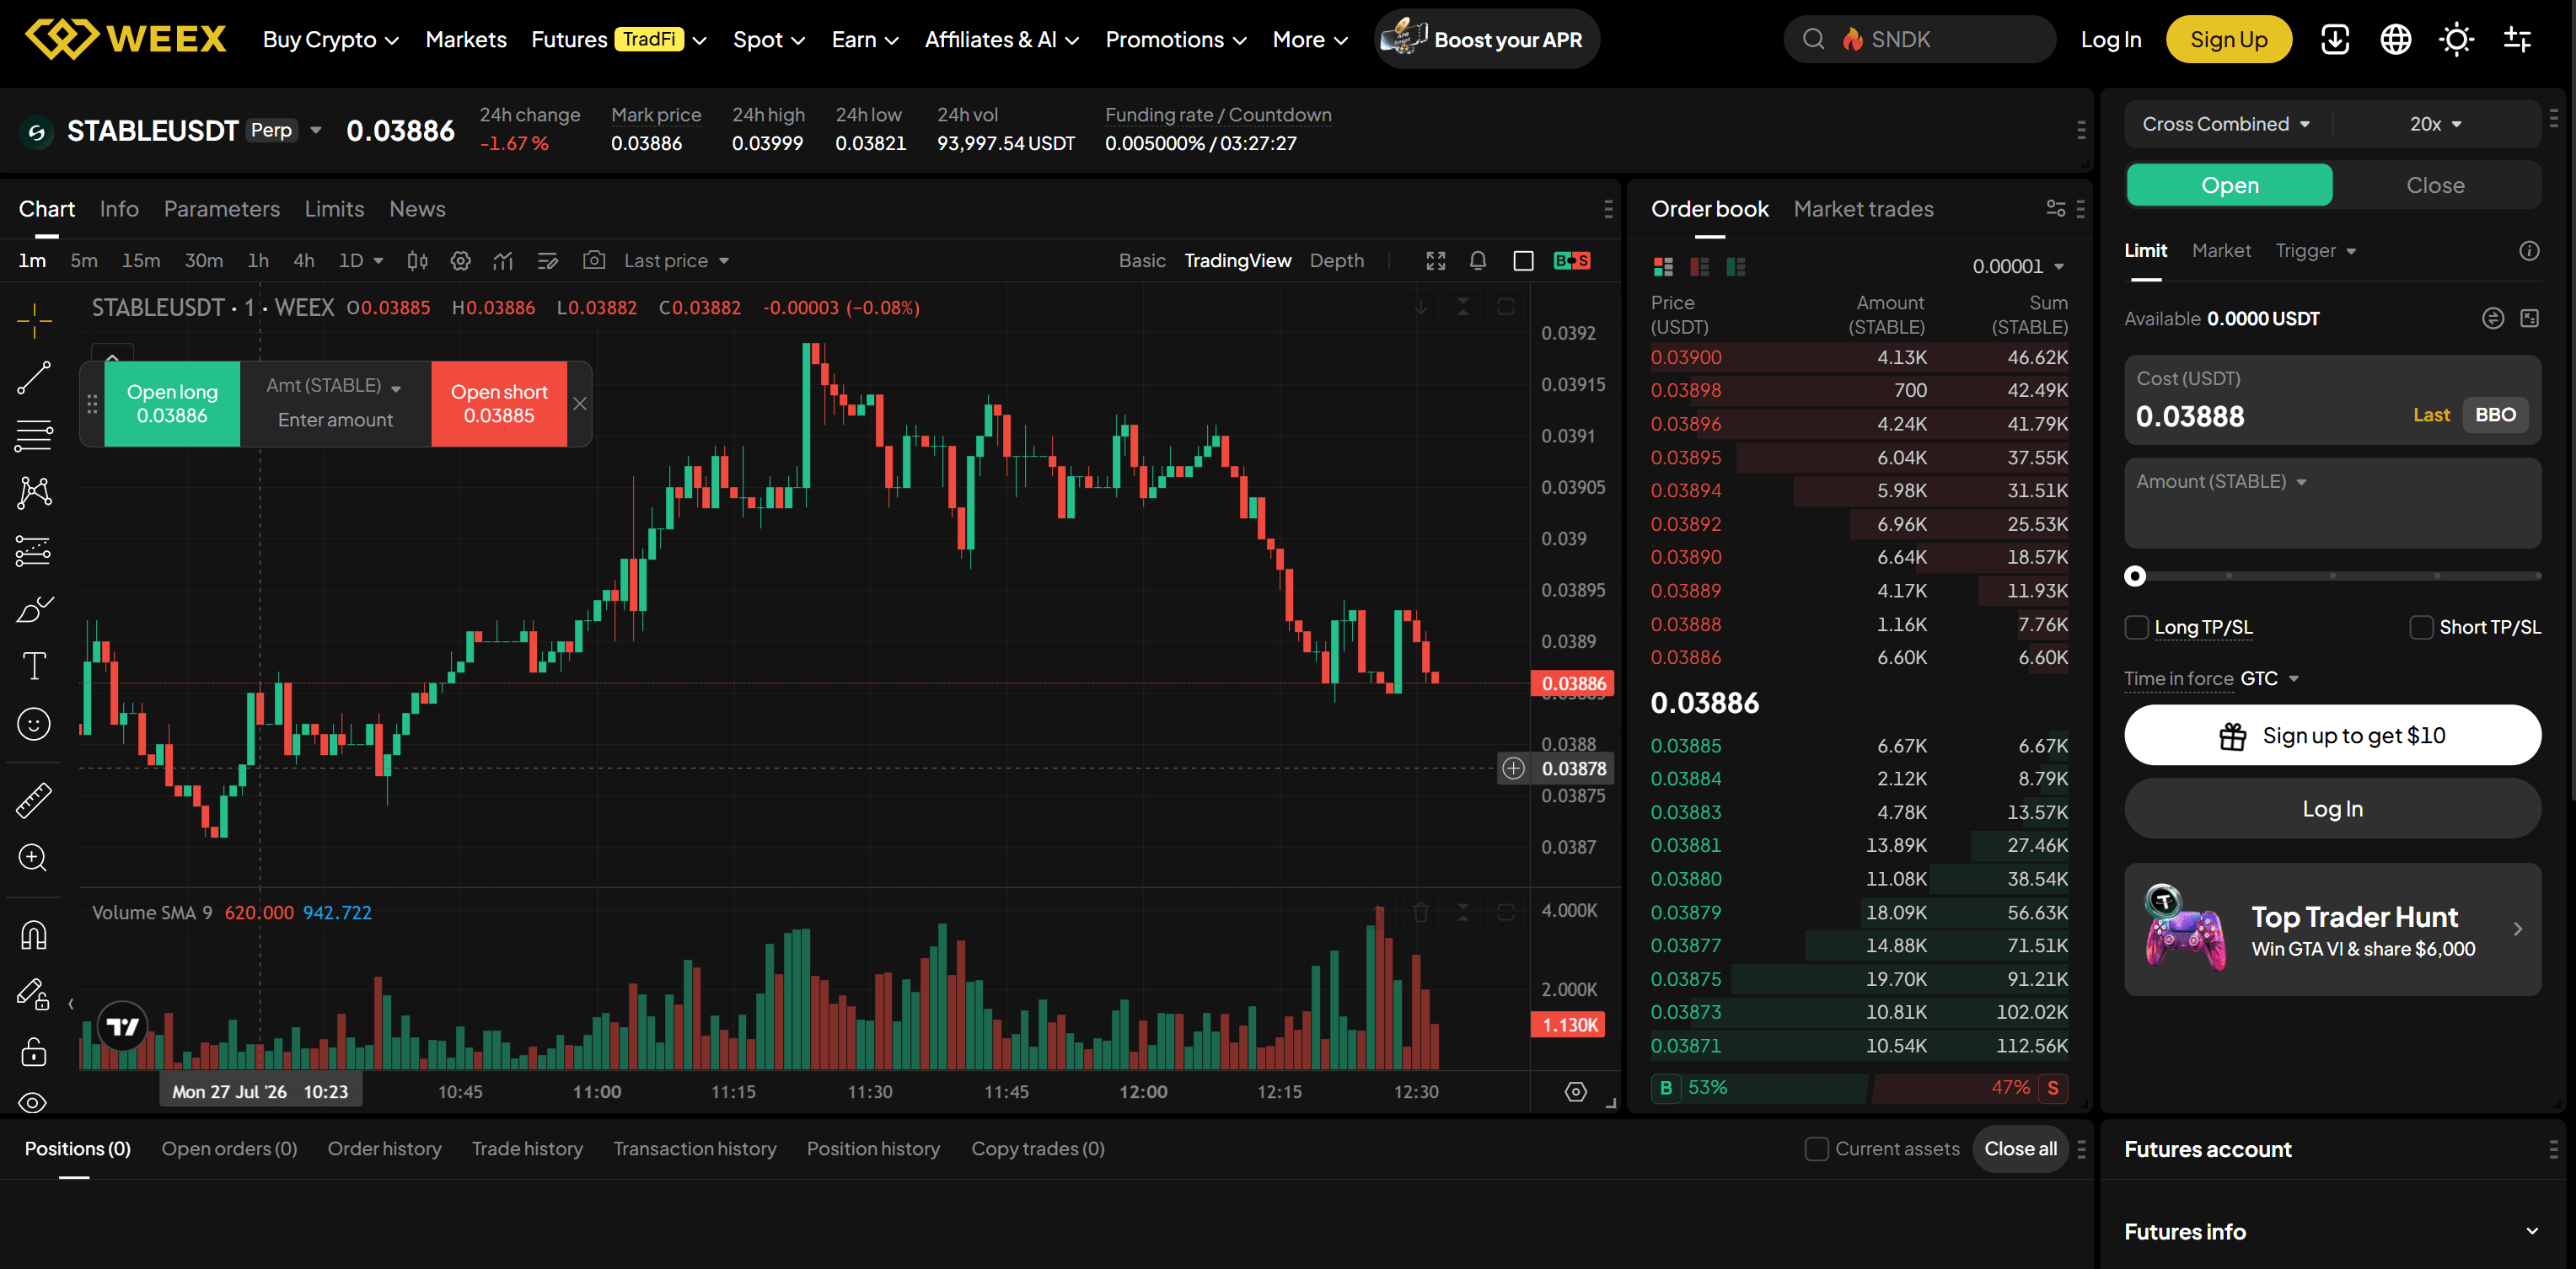Open price alert bell
Viewport: 2576px width, 1269px height.
click(x=1478, y=261)
